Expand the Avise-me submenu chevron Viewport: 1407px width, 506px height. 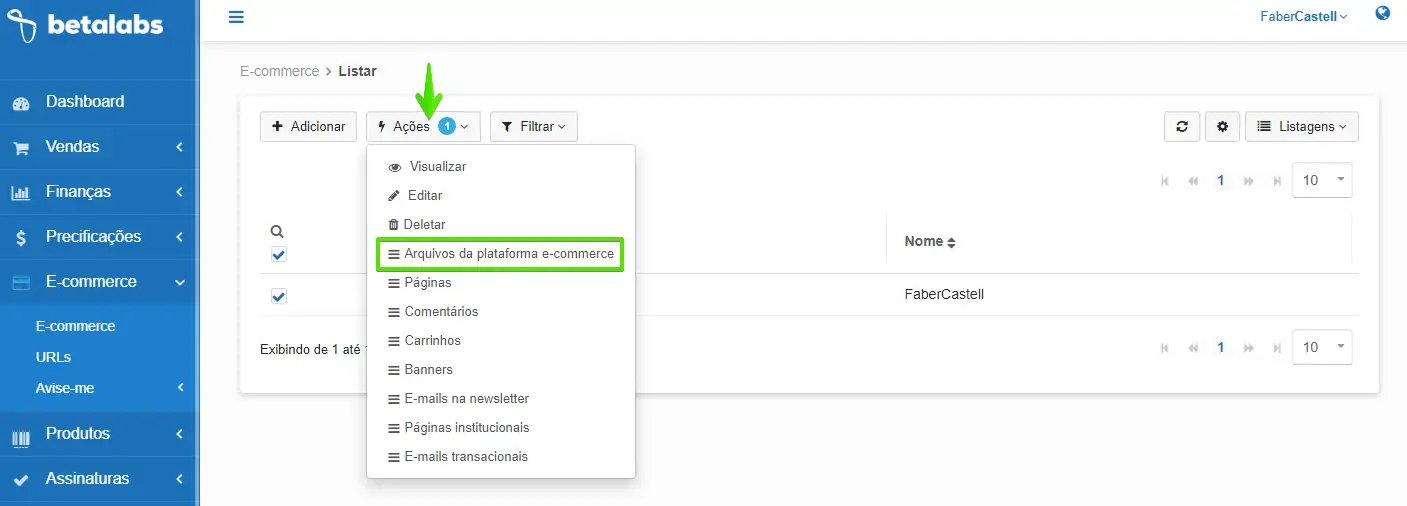(x=181, y=388)
